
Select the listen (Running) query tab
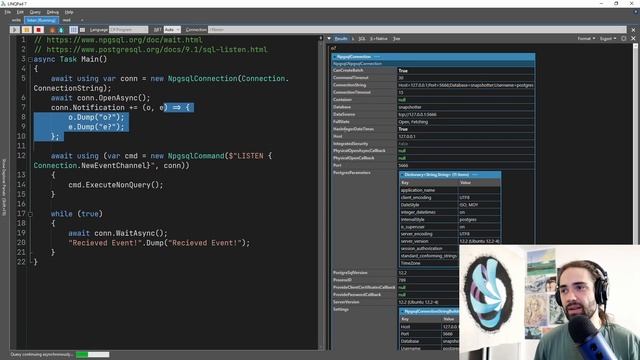[41, 20]
